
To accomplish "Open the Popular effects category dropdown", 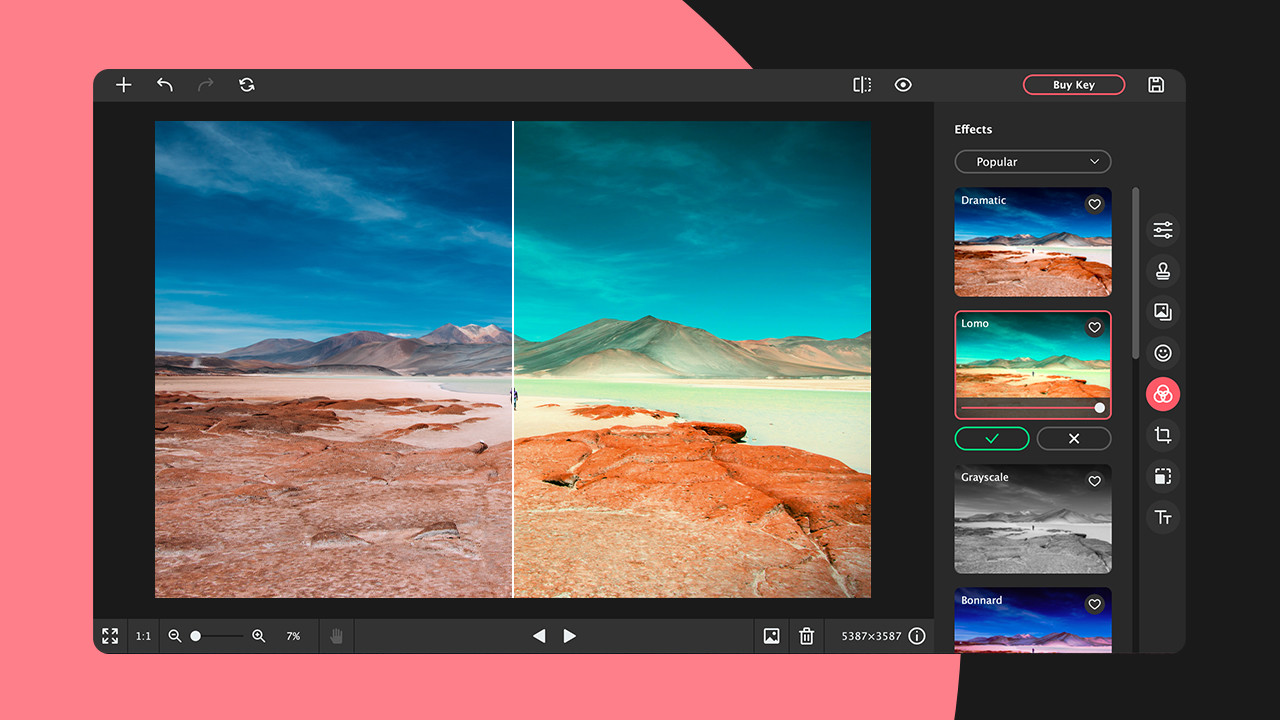I will pyautogui.click(x=1032, y=161).
